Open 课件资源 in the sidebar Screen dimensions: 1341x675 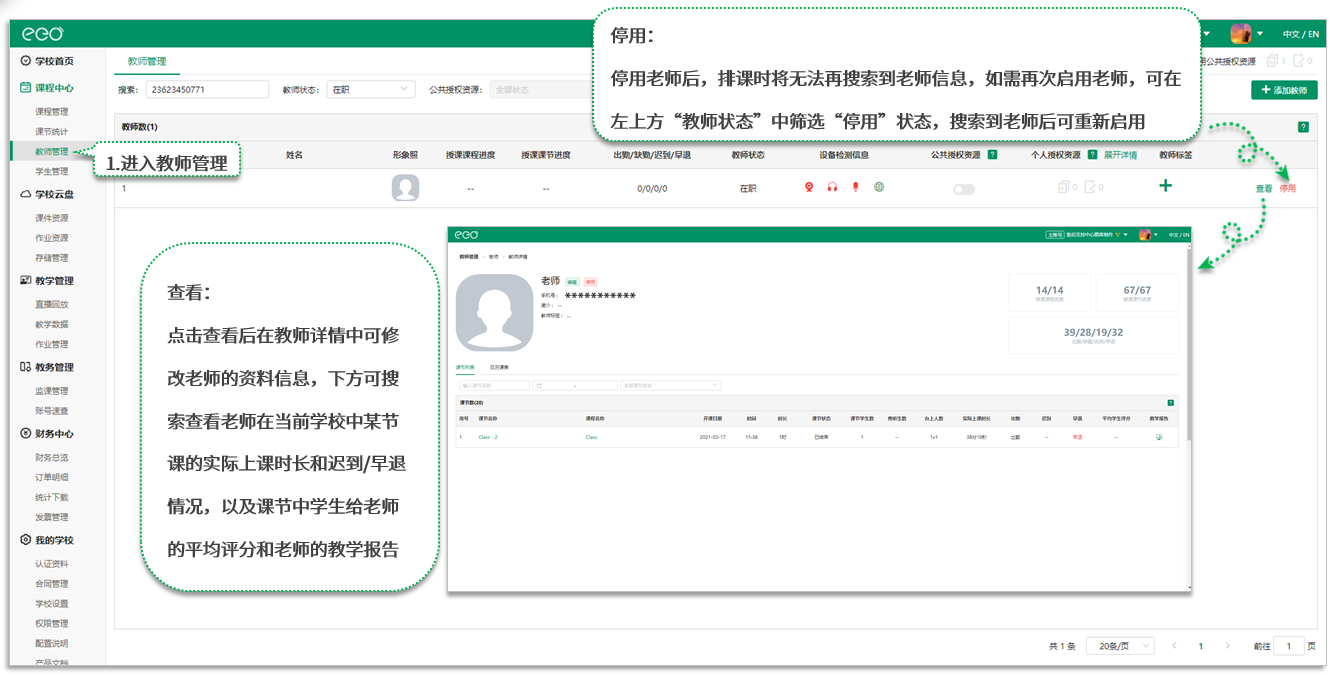coord(52,218)
